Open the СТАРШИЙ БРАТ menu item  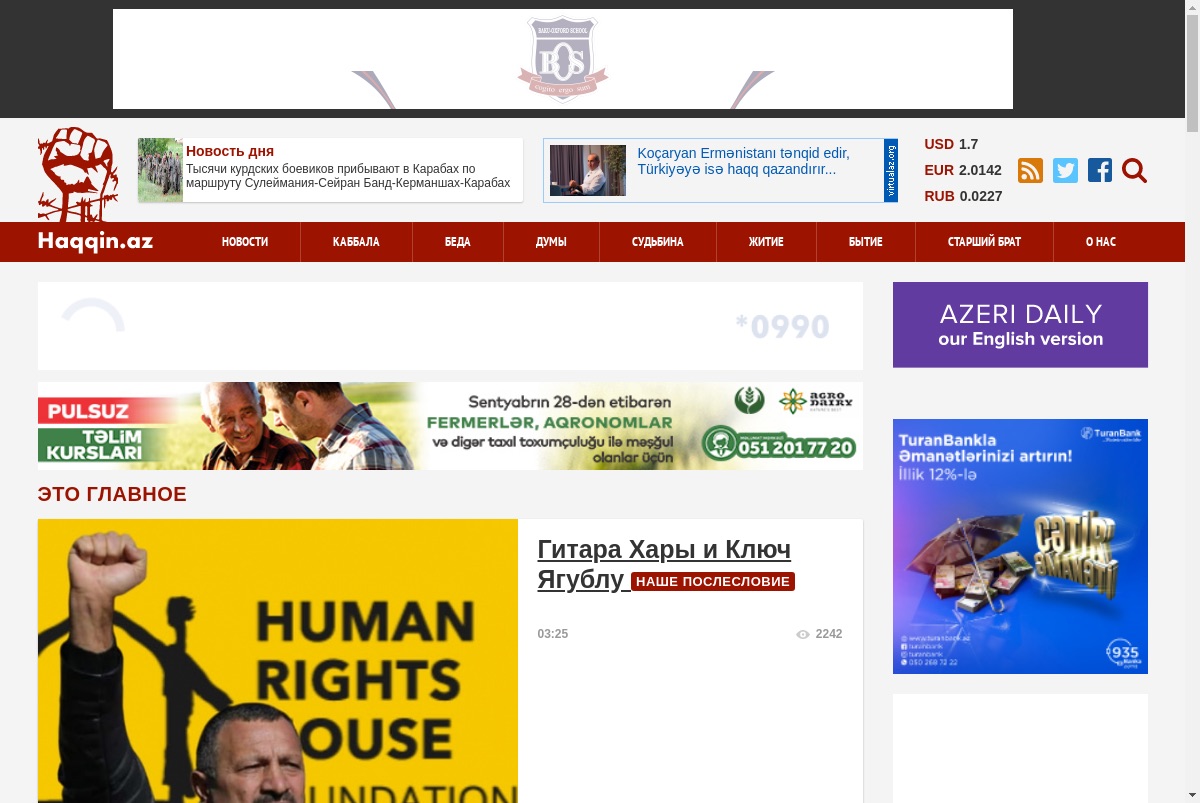984,242
